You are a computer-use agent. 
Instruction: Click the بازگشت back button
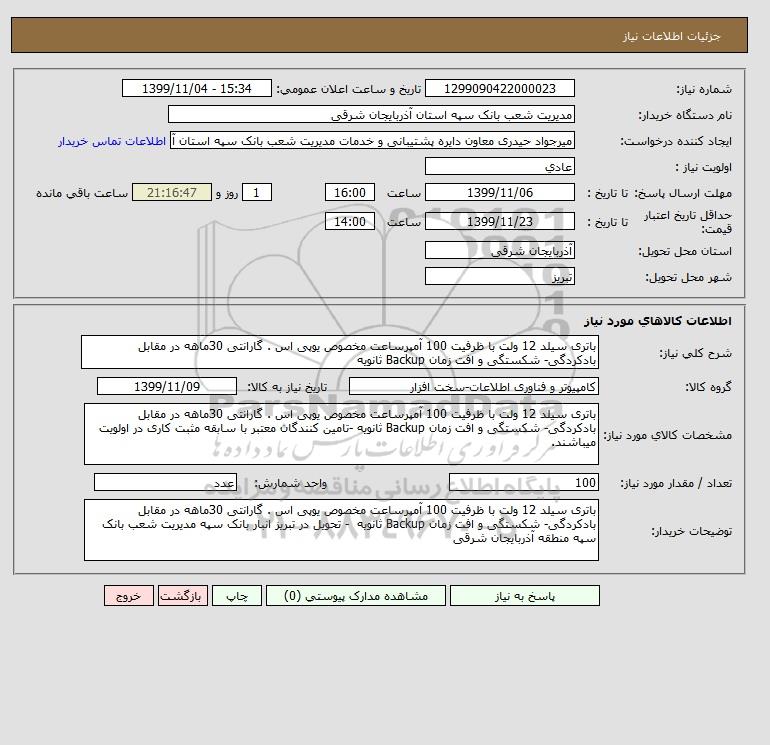(x=183, y=596)
